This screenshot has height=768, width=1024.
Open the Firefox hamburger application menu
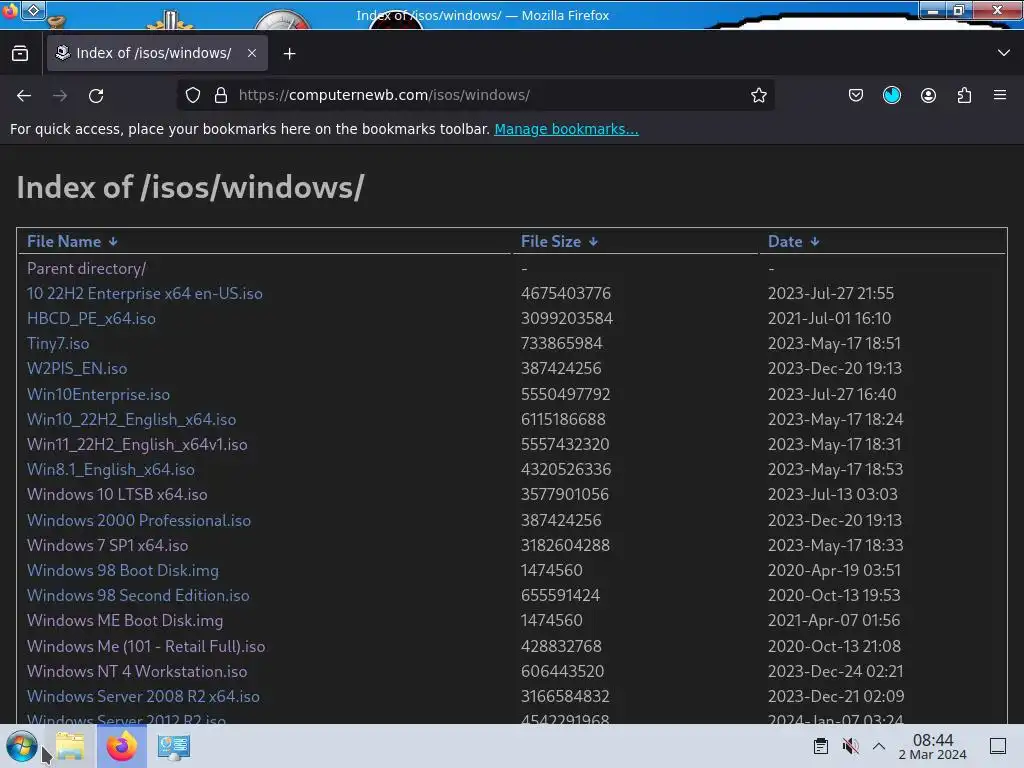1000,95
